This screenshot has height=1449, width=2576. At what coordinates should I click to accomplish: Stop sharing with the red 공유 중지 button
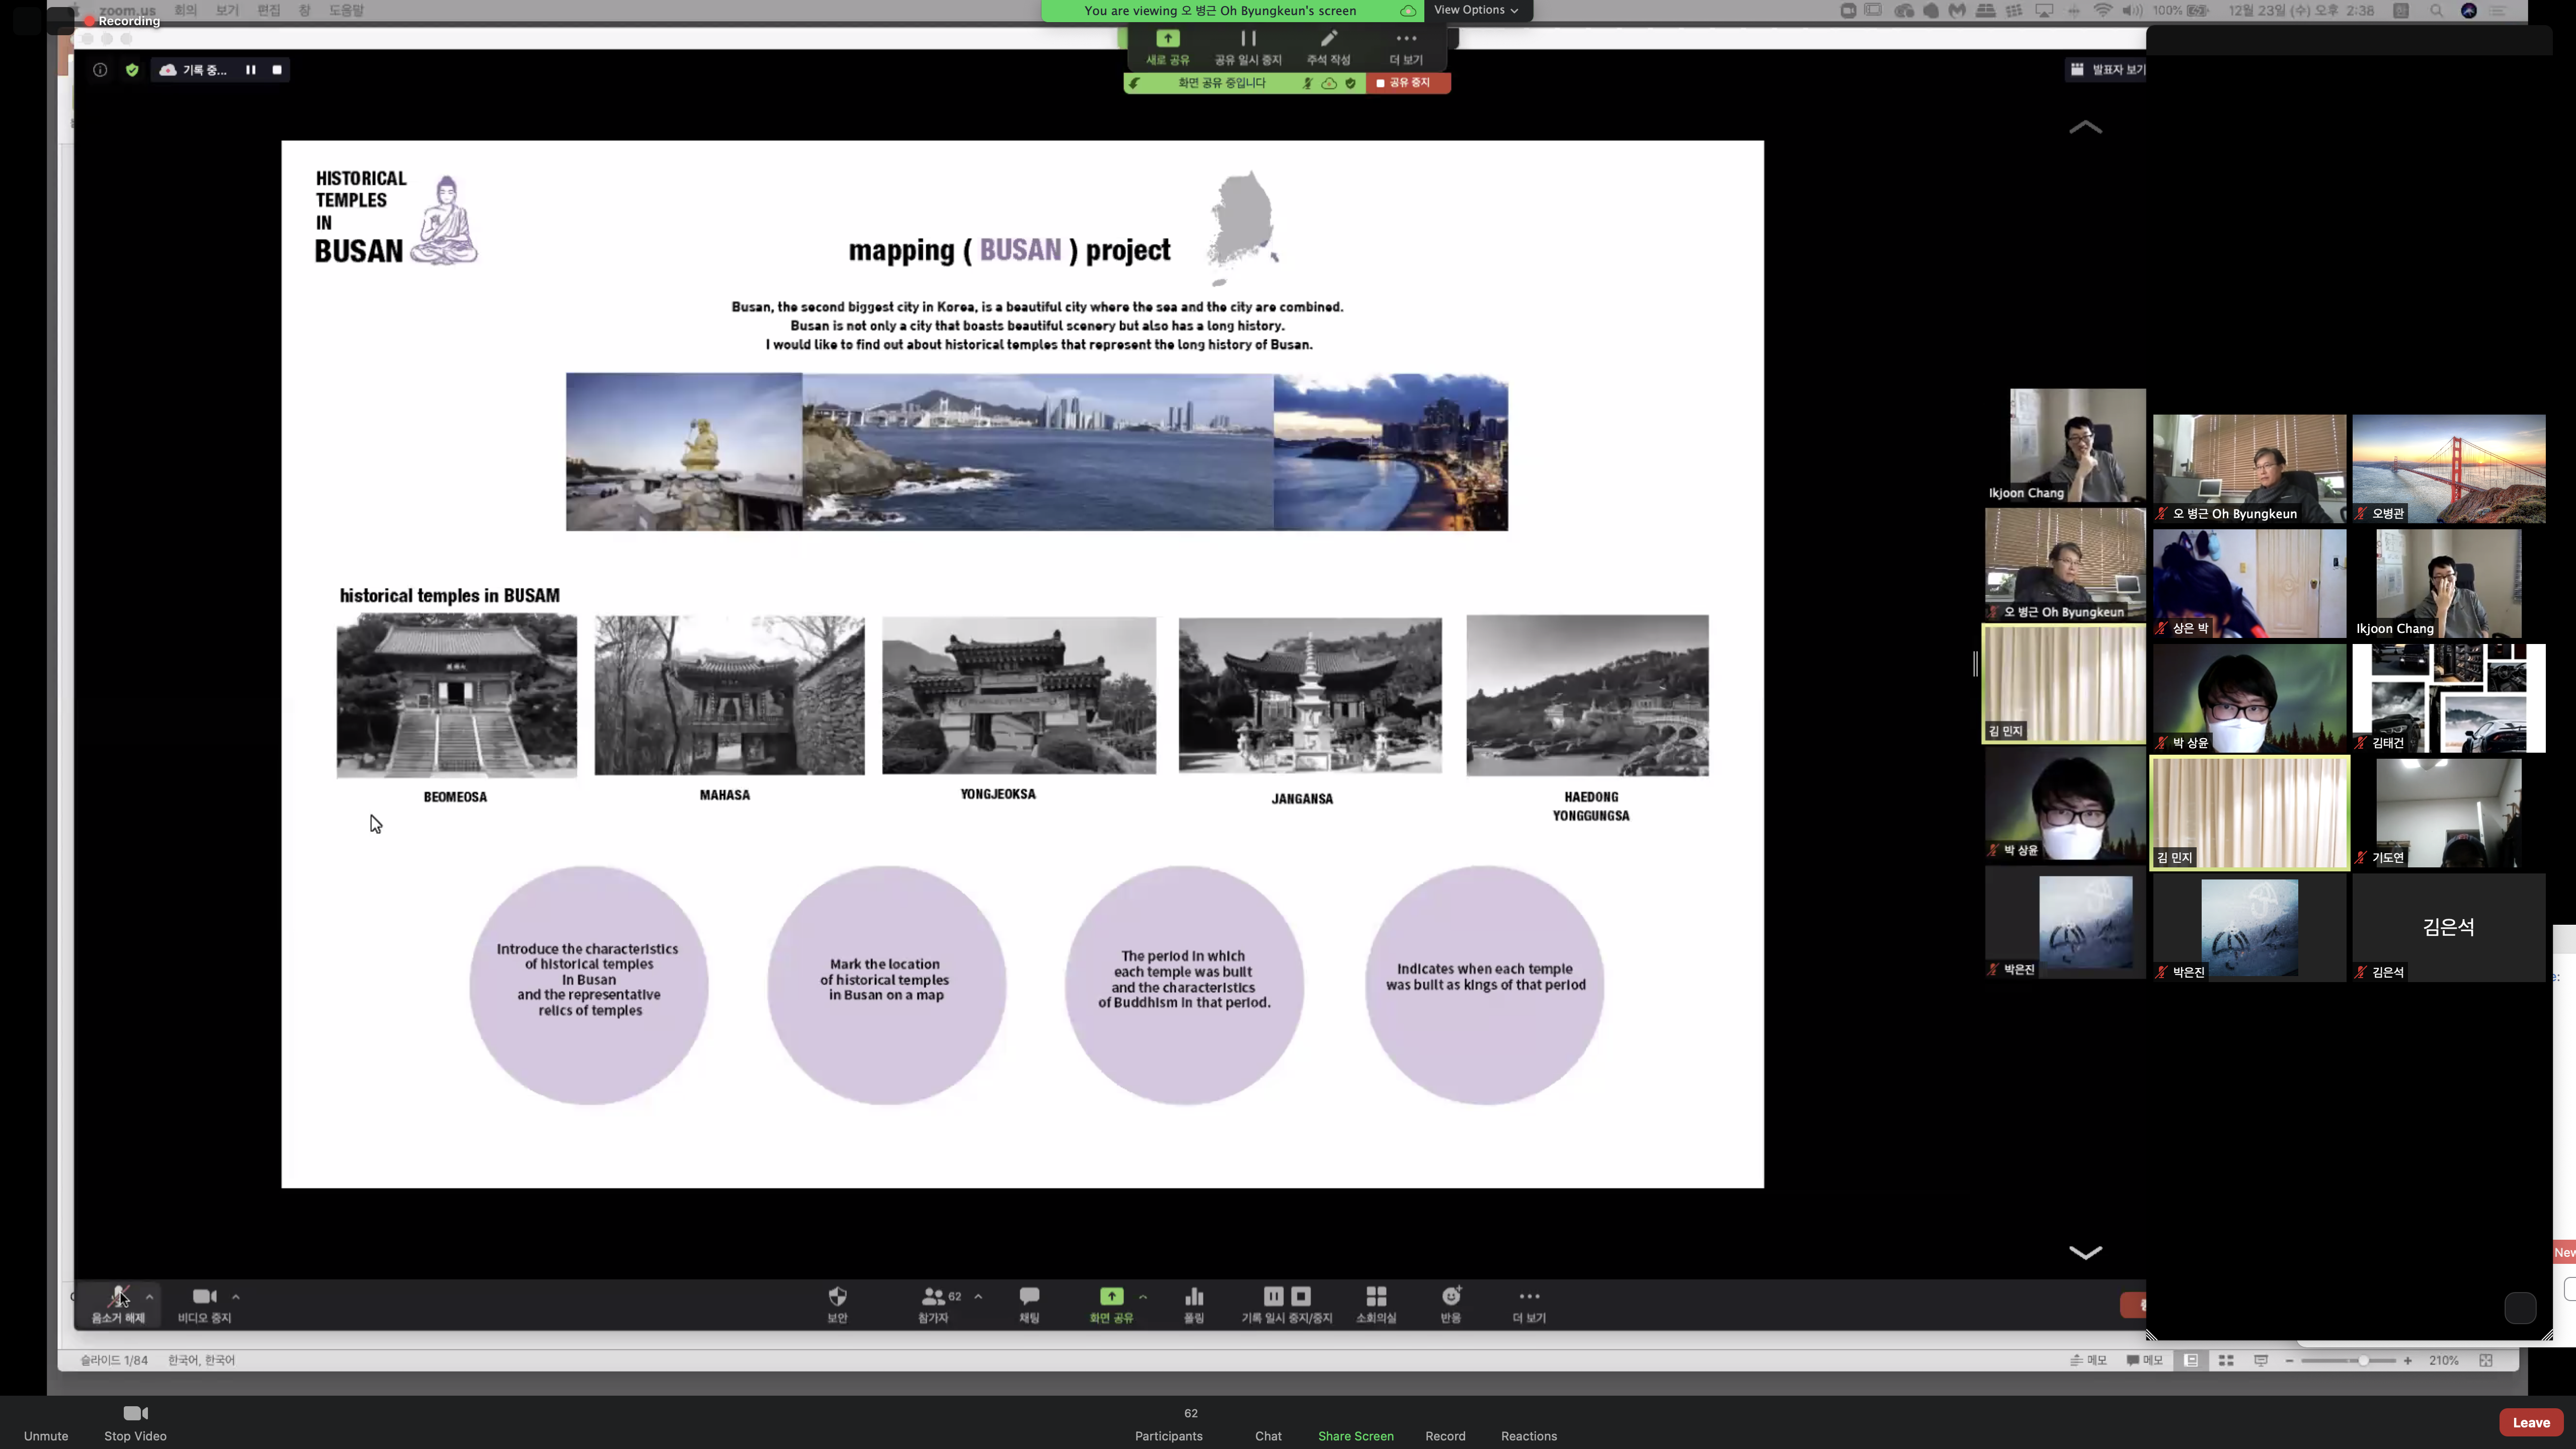tap(1408, 83)
